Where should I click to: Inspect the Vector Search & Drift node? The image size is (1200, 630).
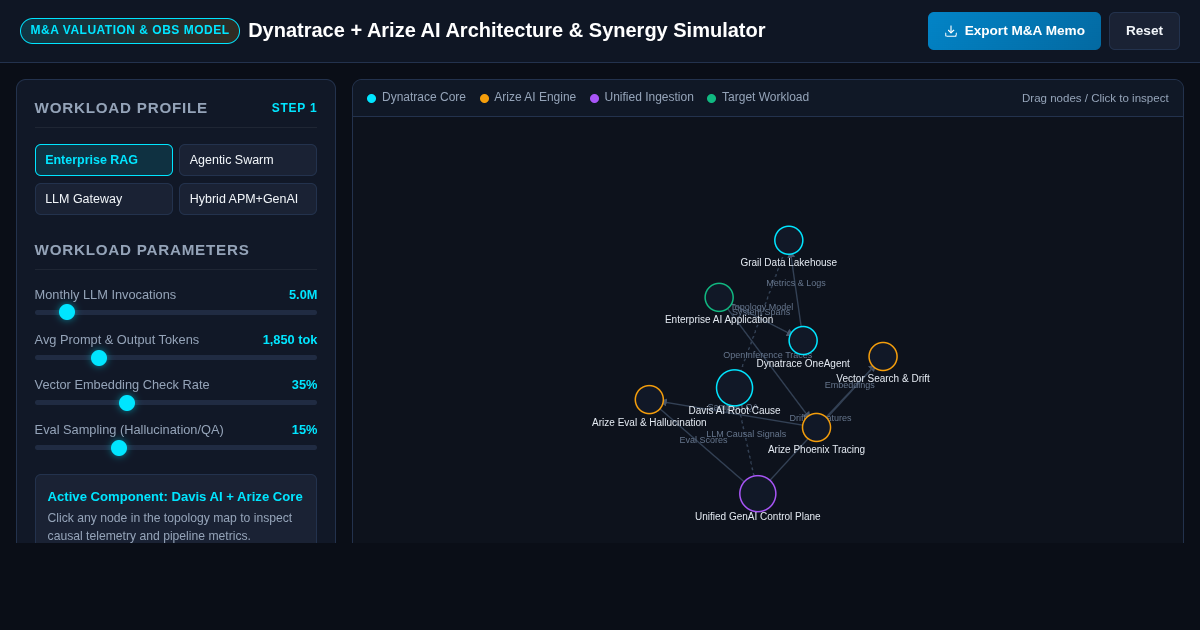click(x=883, y=356)
